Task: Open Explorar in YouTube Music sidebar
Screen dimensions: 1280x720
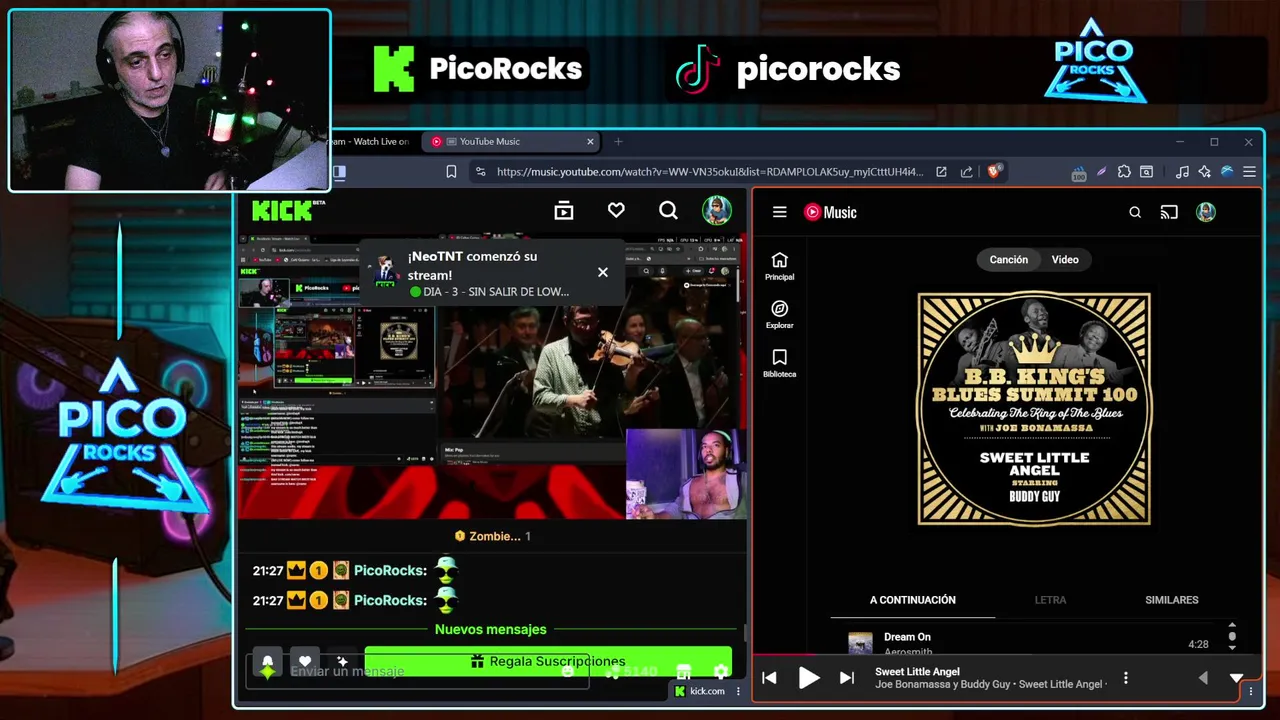Action: pyautogui.click(x=780, y=315)
